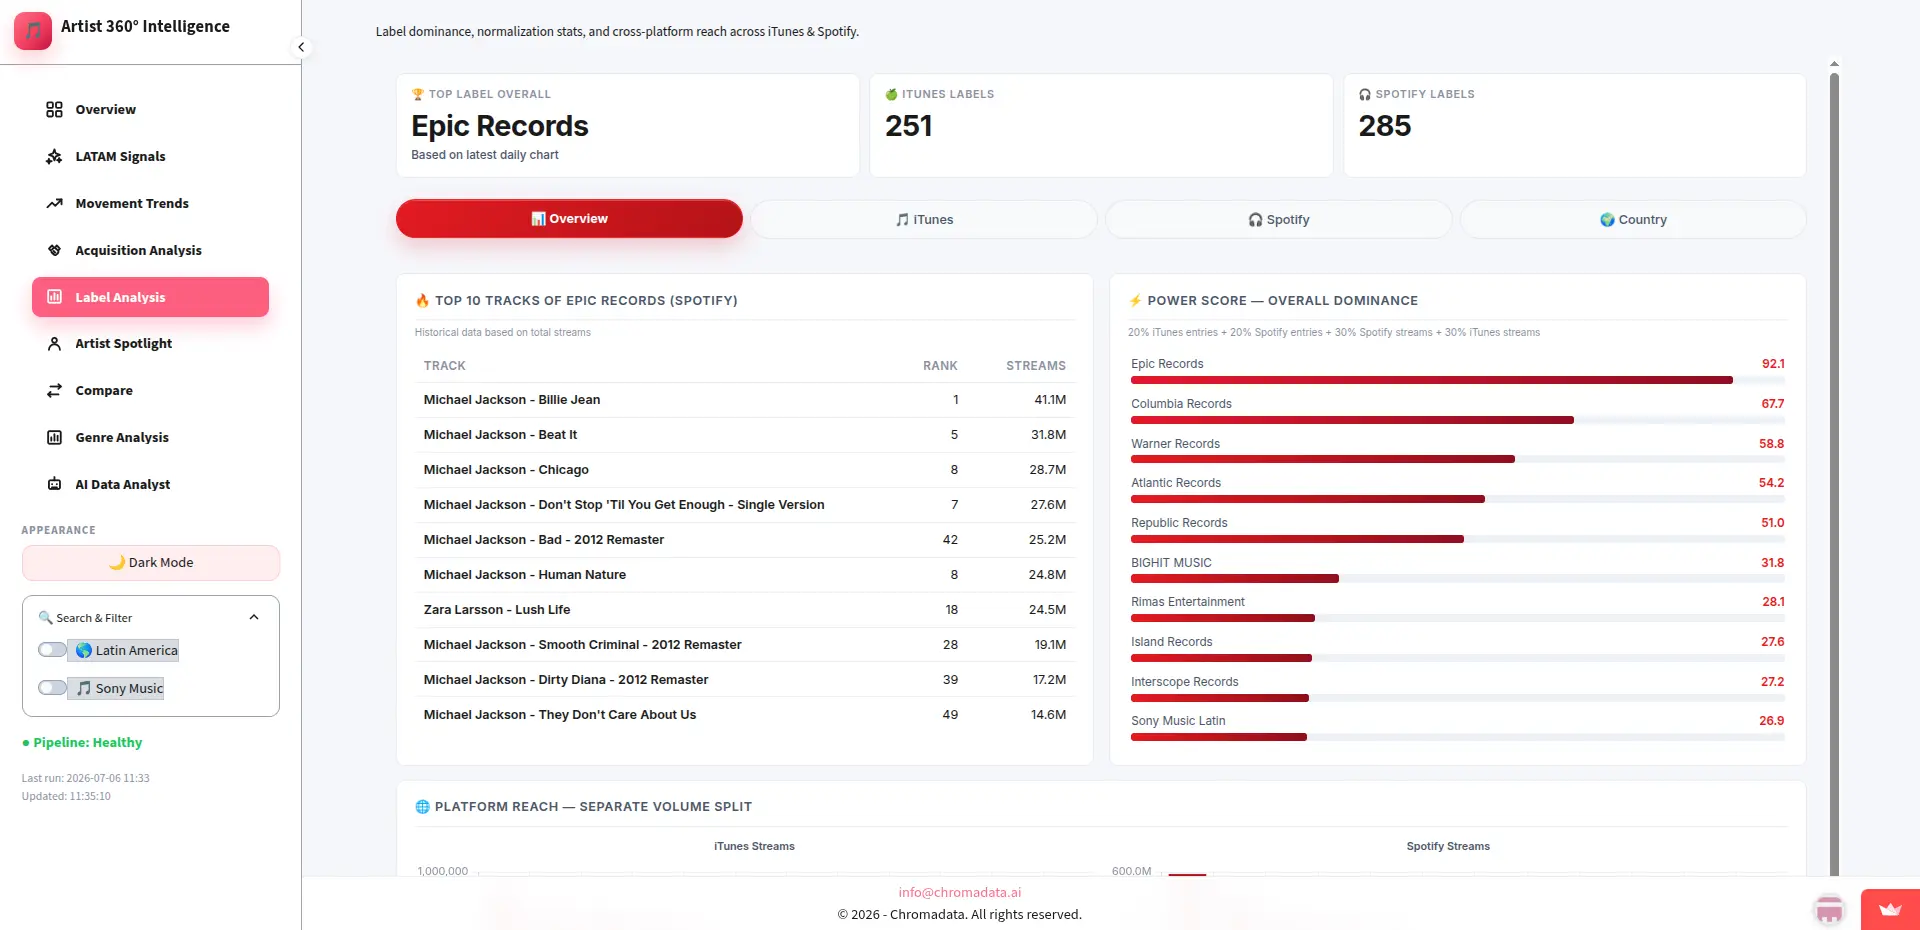
Task: Open Compare via its swap-arrows icon
Action: pos(54,390)
